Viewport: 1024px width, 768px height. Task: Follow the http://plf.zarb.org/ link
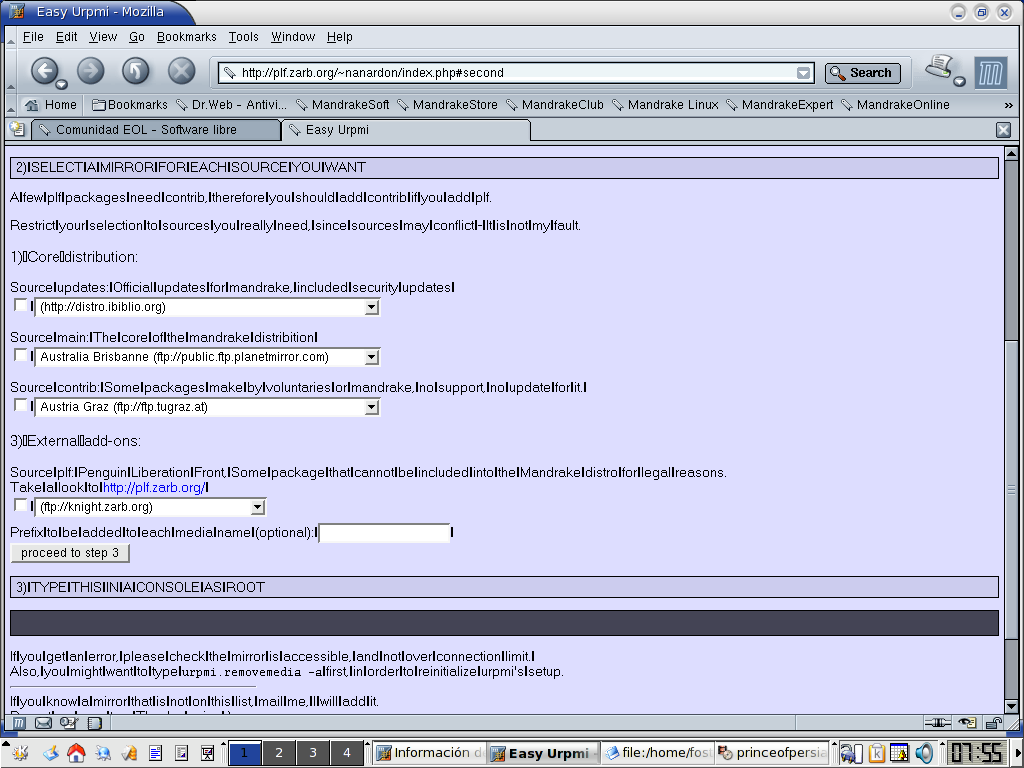coord(153,488)
